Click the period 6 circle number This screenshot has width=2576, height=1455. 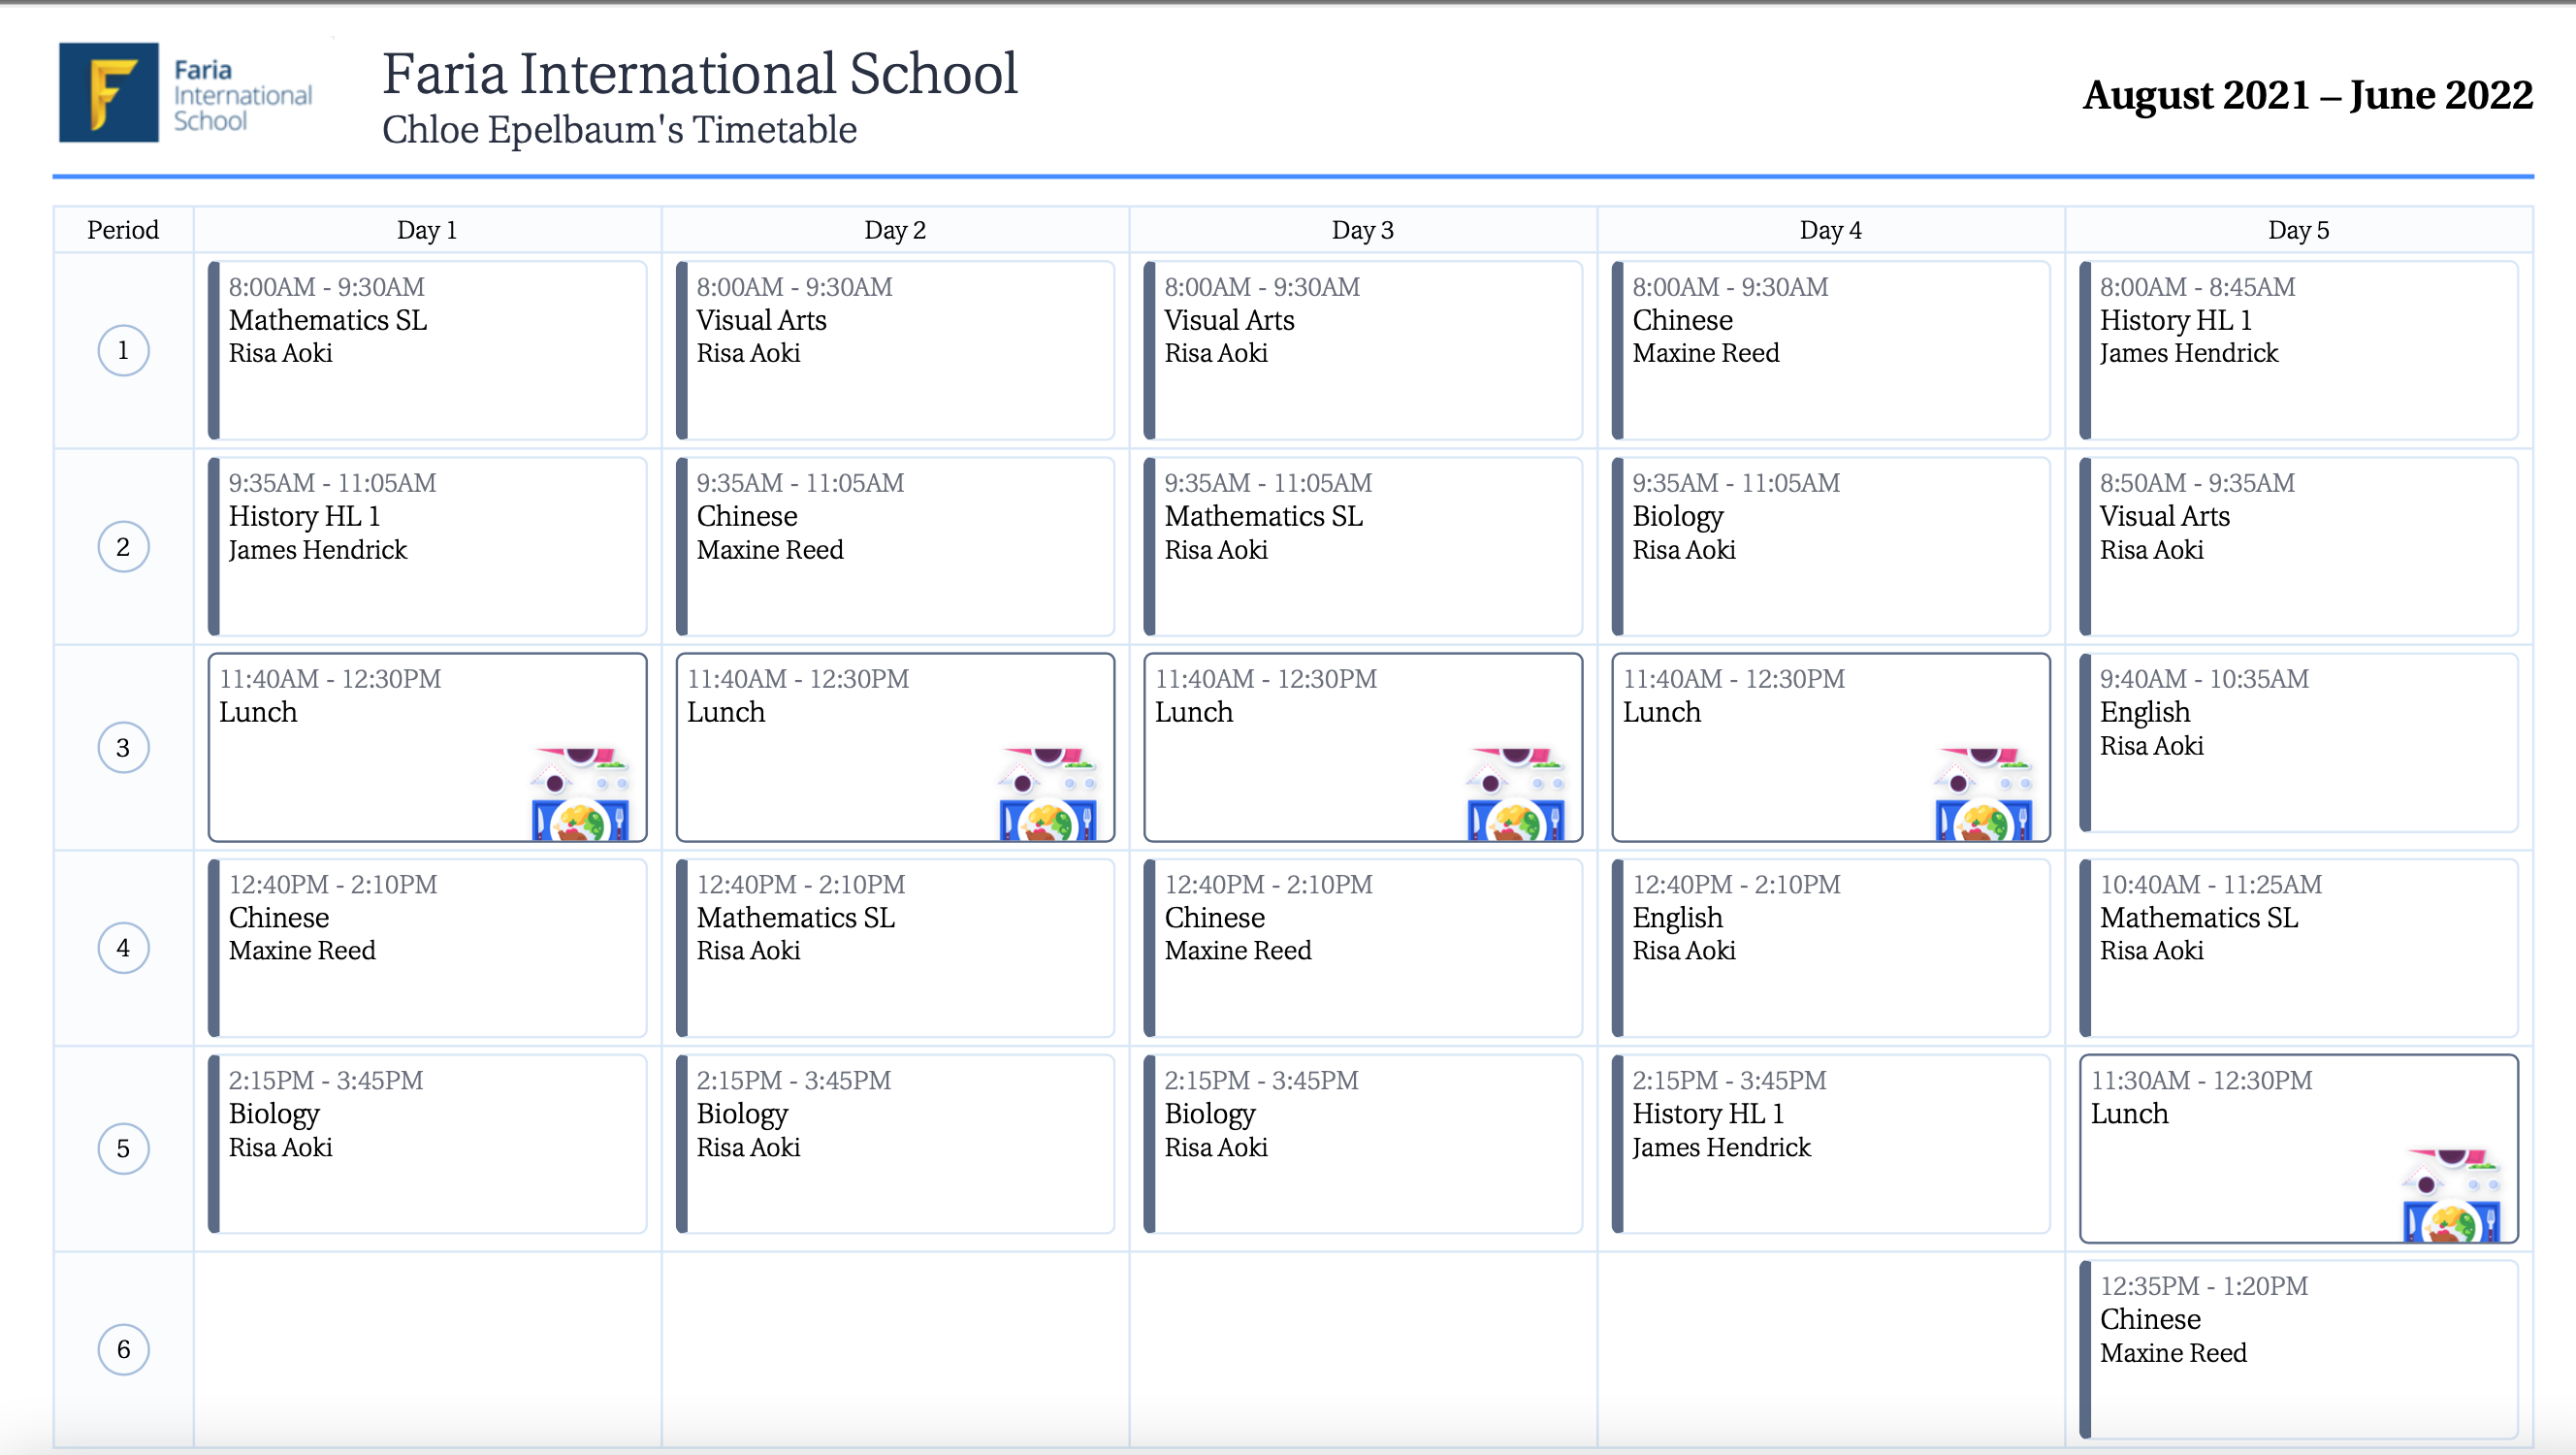(123, 1349)
